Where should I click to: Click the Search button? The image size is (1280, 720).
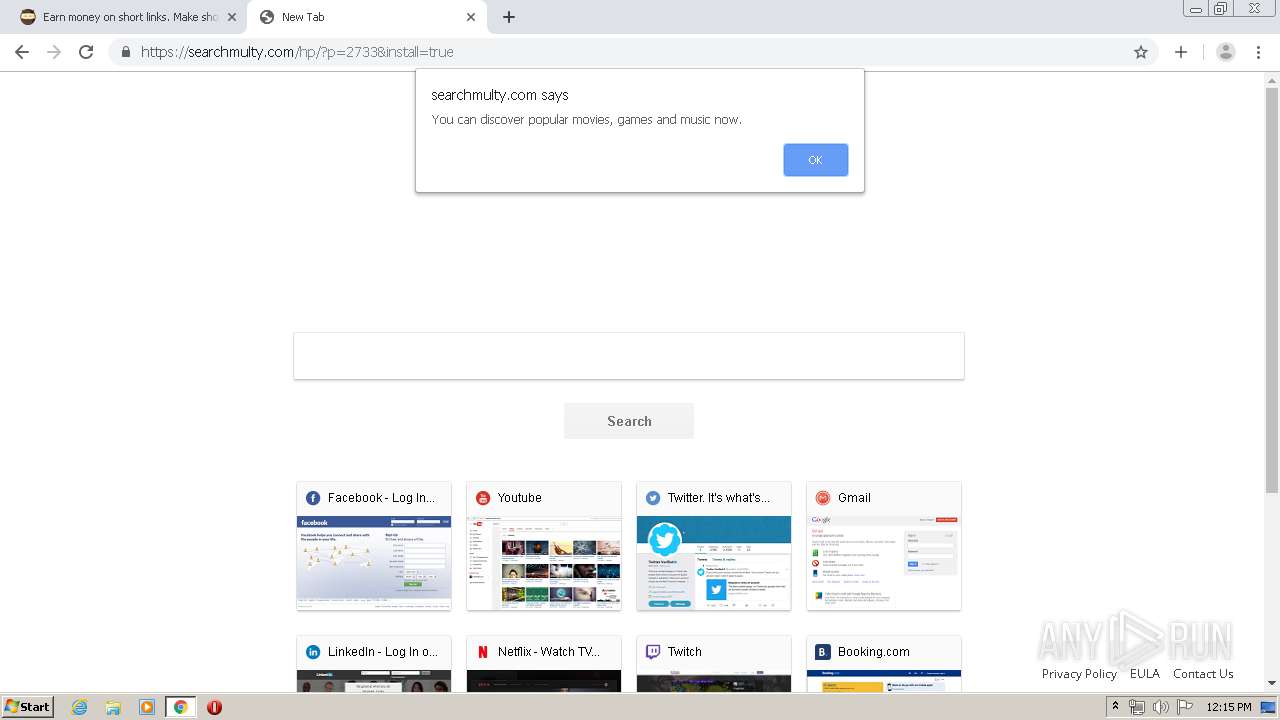[x=629, y=421]
